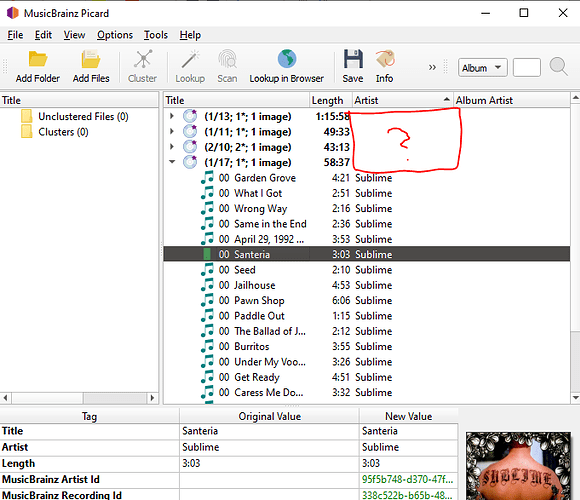Click the music note icon beside Jailhouse

click(208, 285)
